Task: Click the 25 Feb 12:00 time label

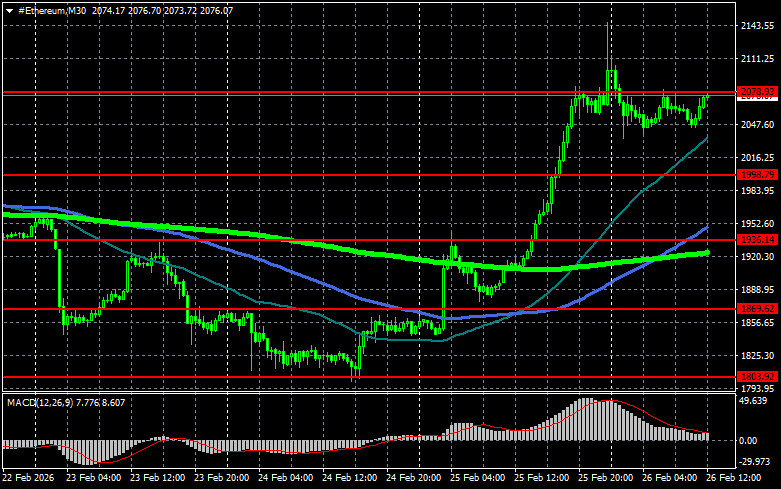Action: [x=541, y=478]
